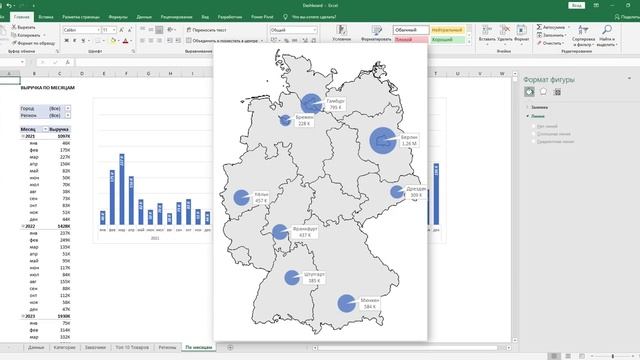Switch to the Топ 10 Товаров sheet tab
This screenshot has height=360, width=640.
pyautogui.click(x=132, y=347)
